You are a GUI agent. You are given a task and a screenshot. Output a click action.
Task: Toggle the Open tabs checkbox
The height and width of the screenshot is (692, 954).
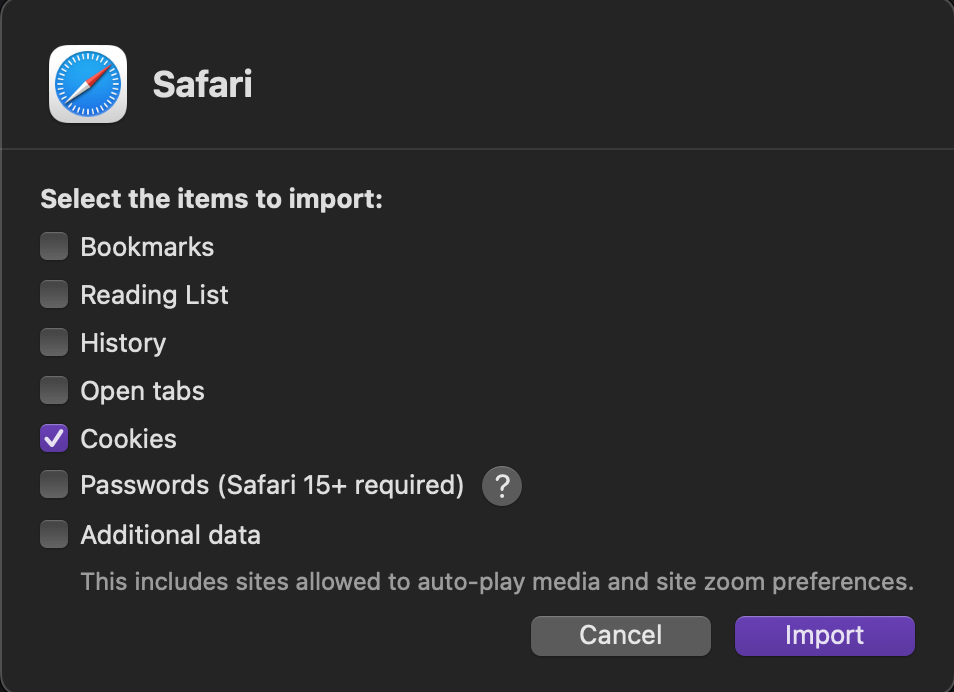click(x=54, y=390)
